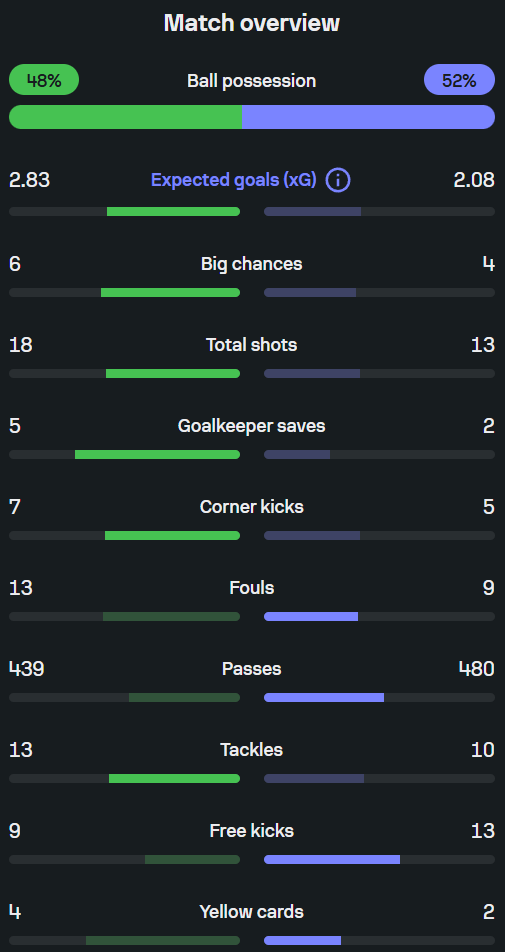The height and width of the screenshot is (952, 505).
Task: Click the green segment of possession bar
Action: (126, 117)
